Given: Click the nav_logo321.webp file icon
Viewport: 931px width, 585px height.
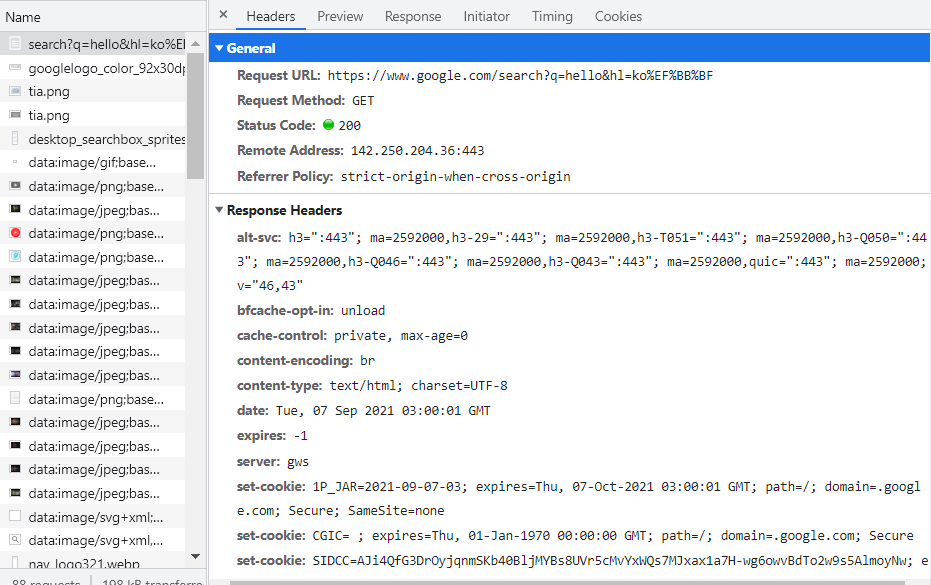Looking at the screenshot, I should click(15, 562).
